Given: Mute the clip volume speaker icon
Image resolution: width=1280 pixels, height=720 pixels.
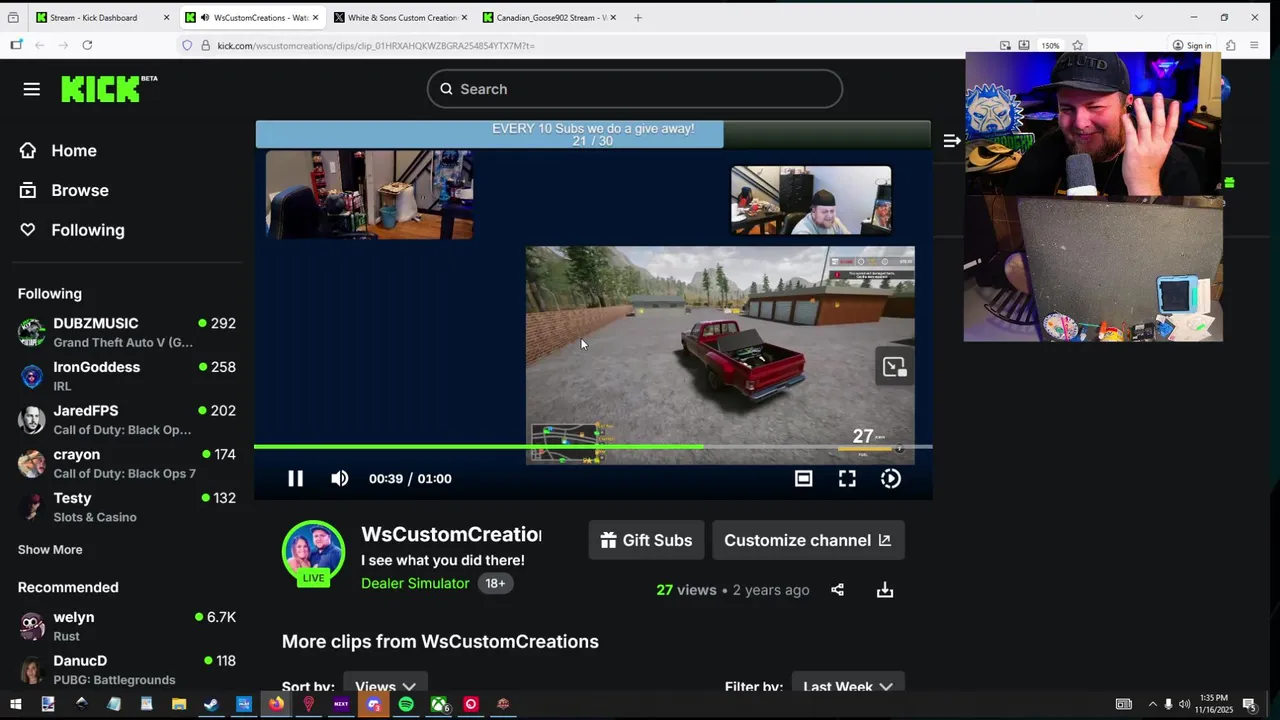Looking at the screenshot, I should click(340, 479).
